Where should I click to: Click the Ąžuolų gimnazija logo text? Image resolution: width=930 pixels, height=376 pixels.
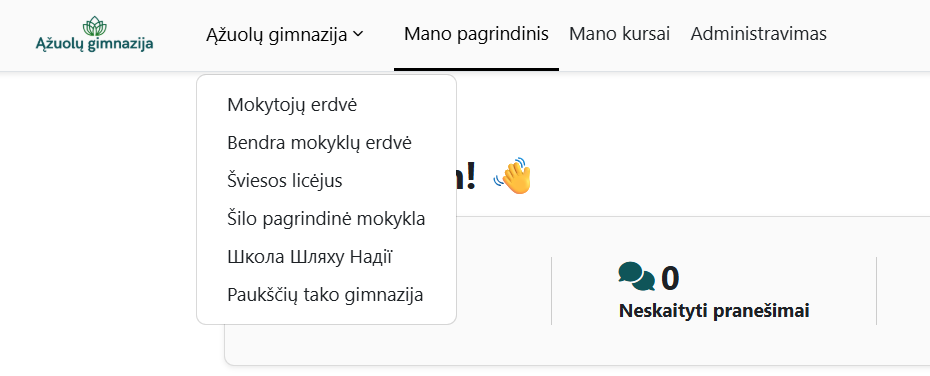(94, 44)
